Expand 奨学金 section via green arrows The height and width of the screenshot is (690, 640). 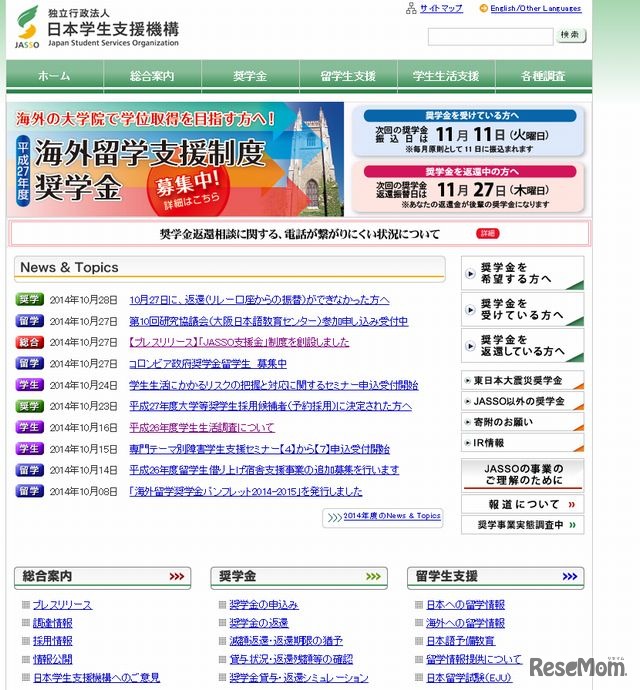(373, 576)
